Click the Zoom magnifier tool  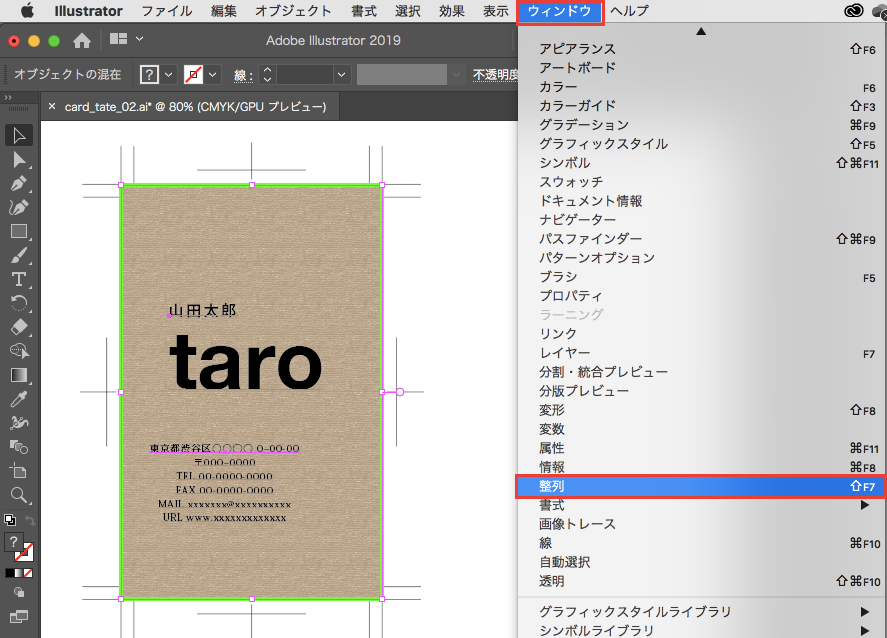click(x=19, y=494)
